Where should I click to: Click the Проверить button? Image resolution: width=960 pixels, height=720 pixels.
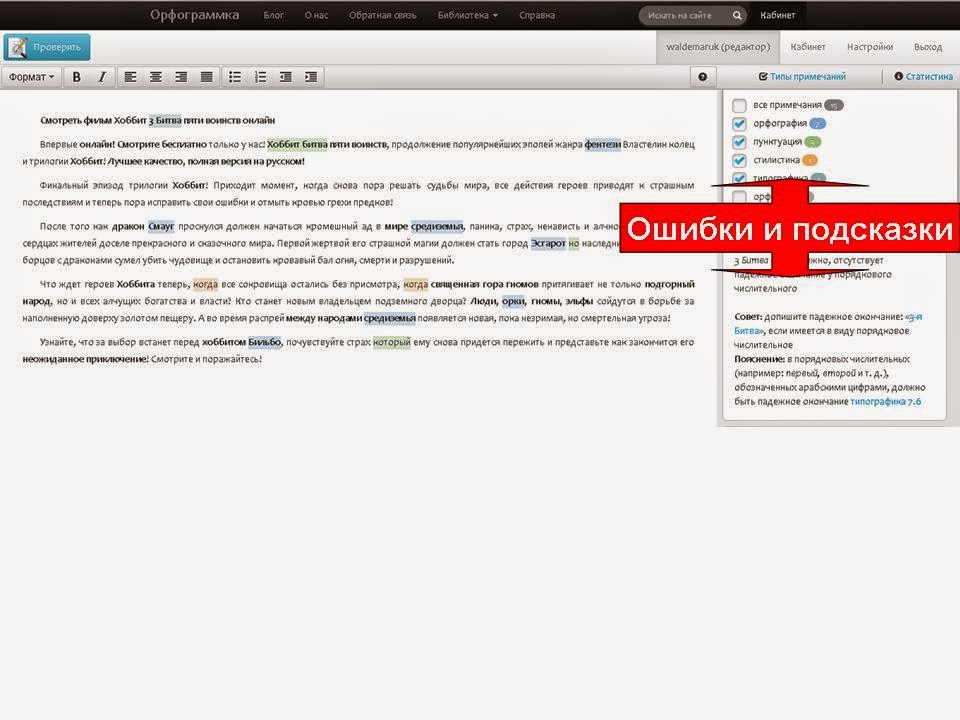click(x=47, y=47)
